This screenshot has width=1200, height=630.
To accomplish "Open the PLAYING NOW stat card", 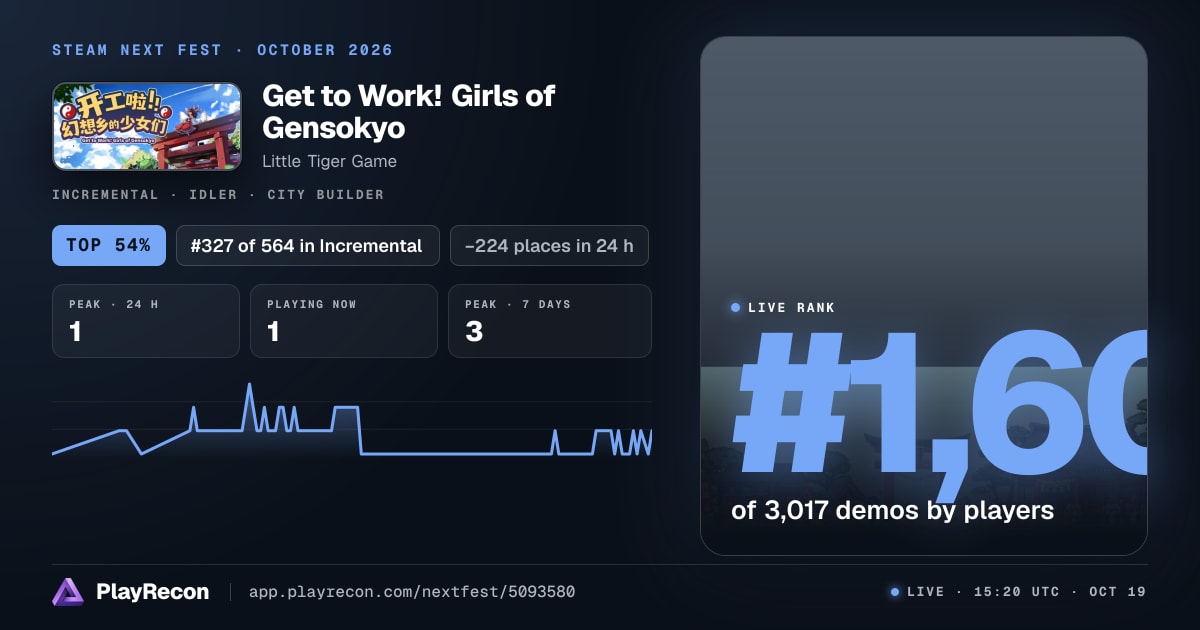I will tap(344, 321).
